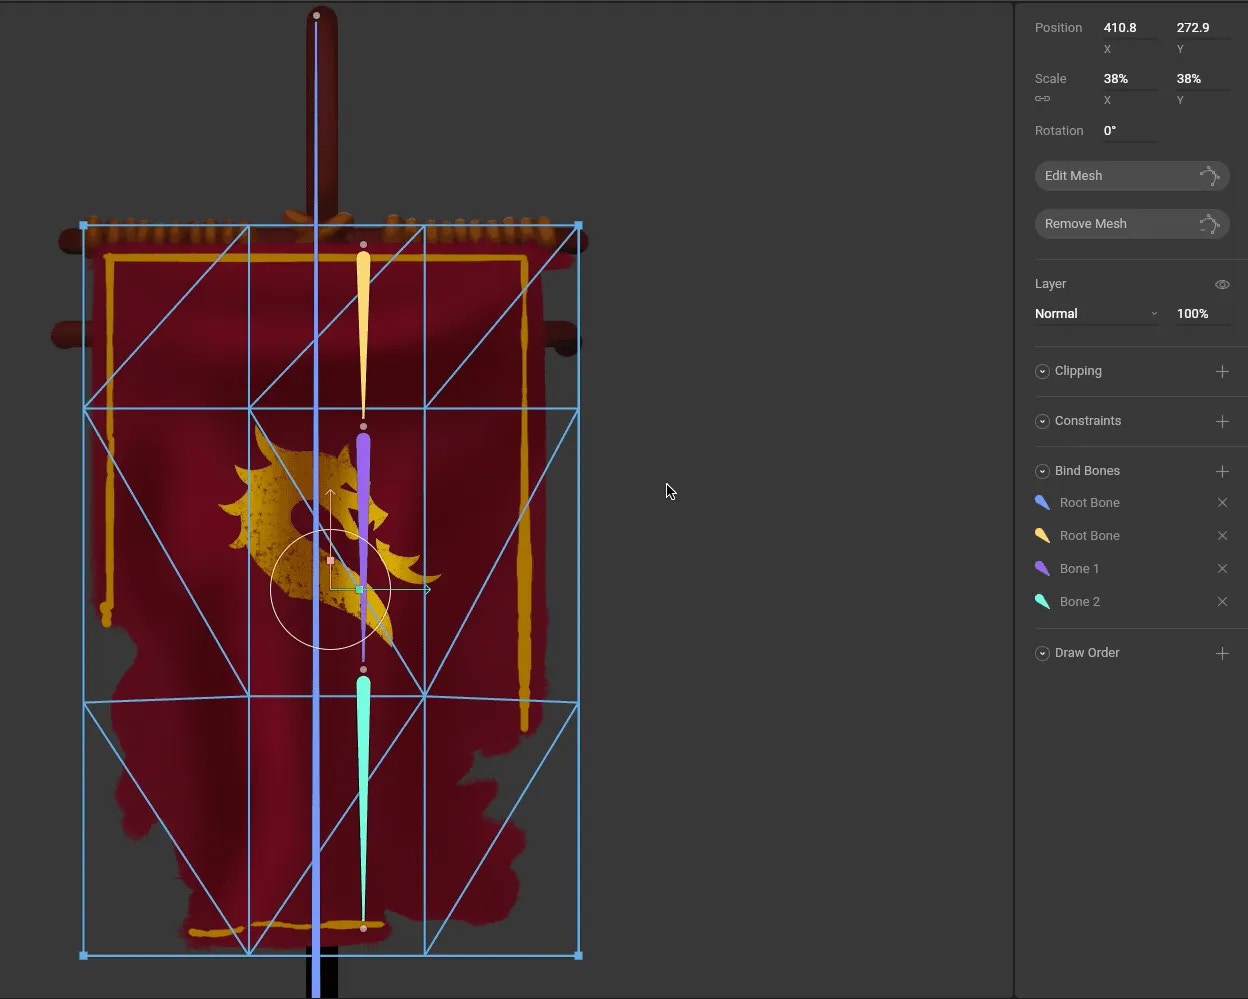The width and height of the screenshot is (1248, 999).
Task: Click the Constraints section label
Action: tap(1088, 421)
